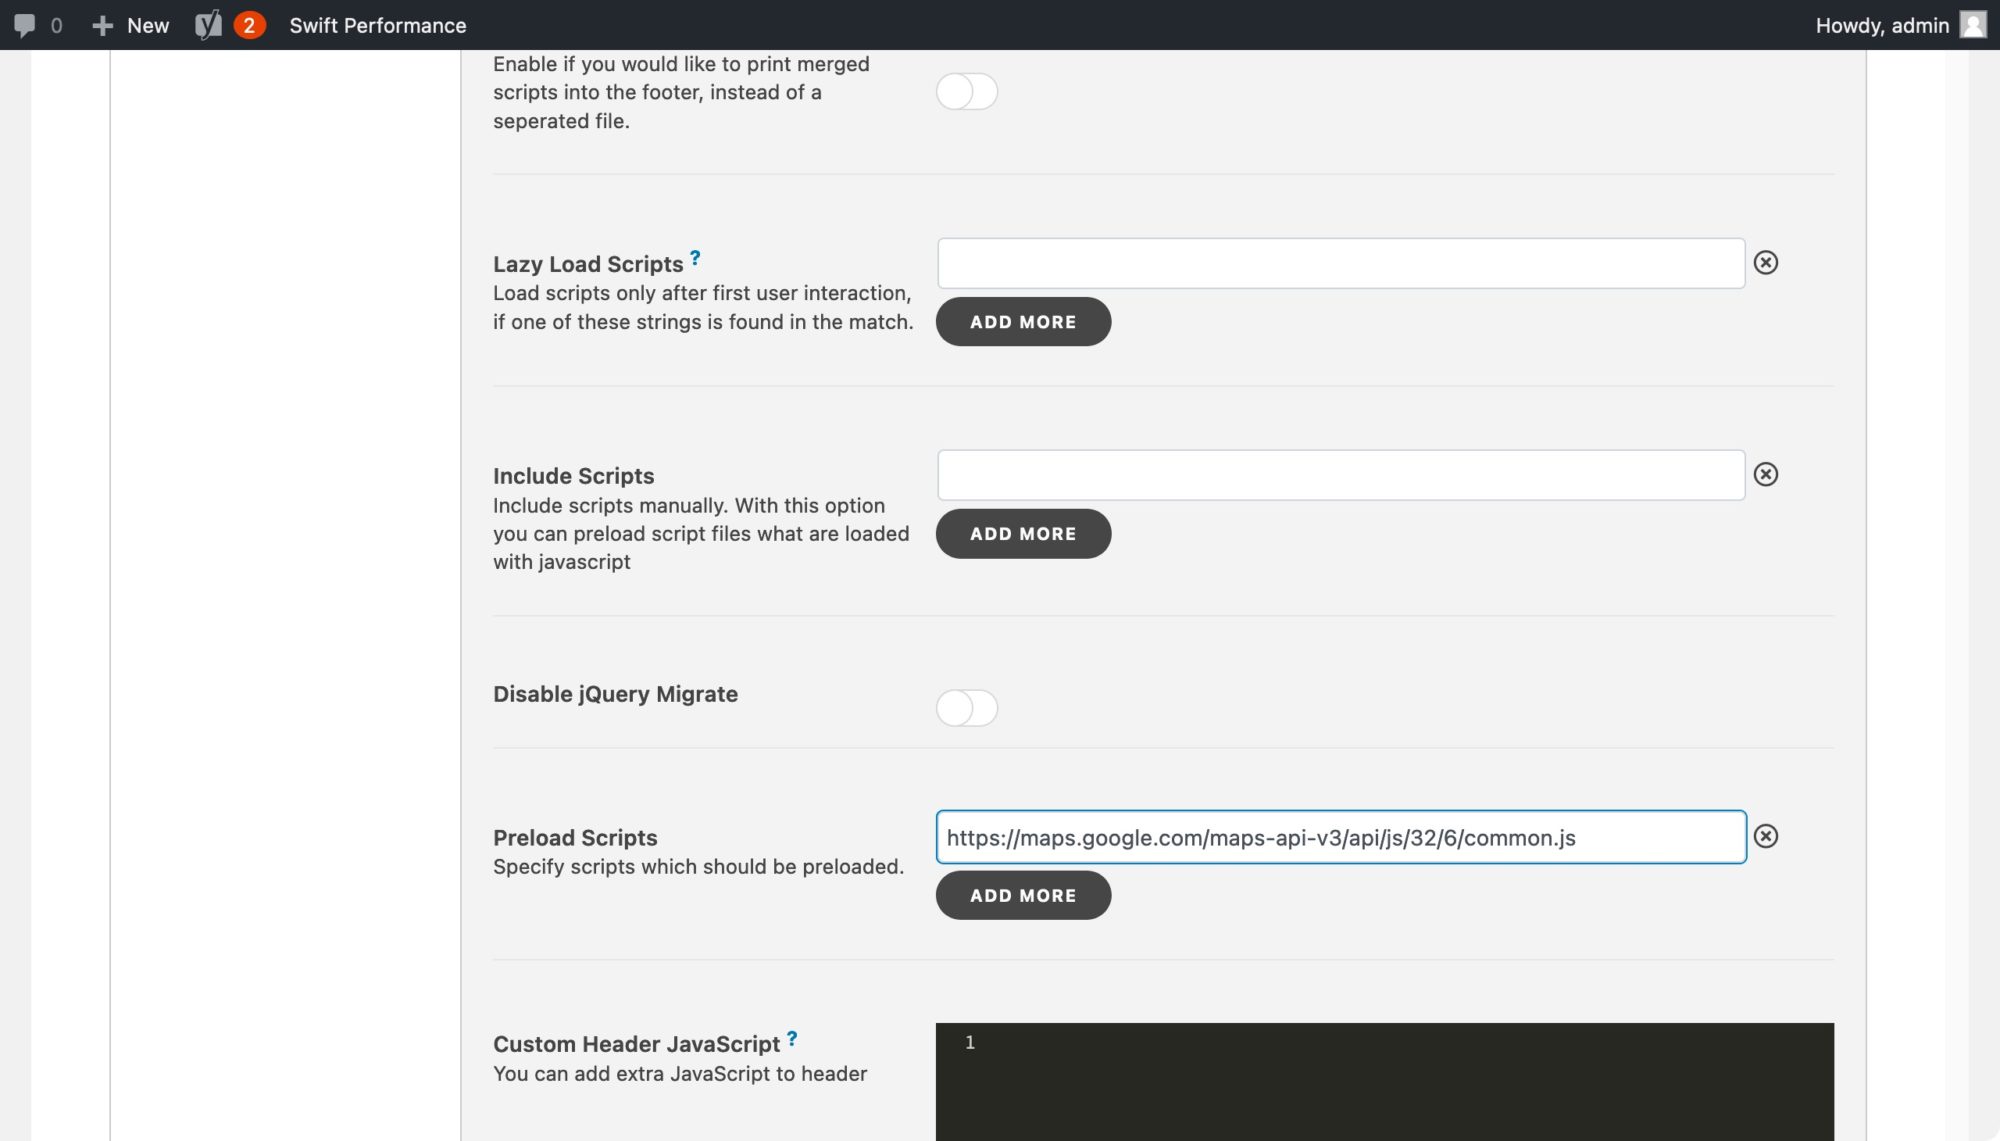
Task: Enable the Disable jQuery Migrate toggle
Action: [967, 707]
